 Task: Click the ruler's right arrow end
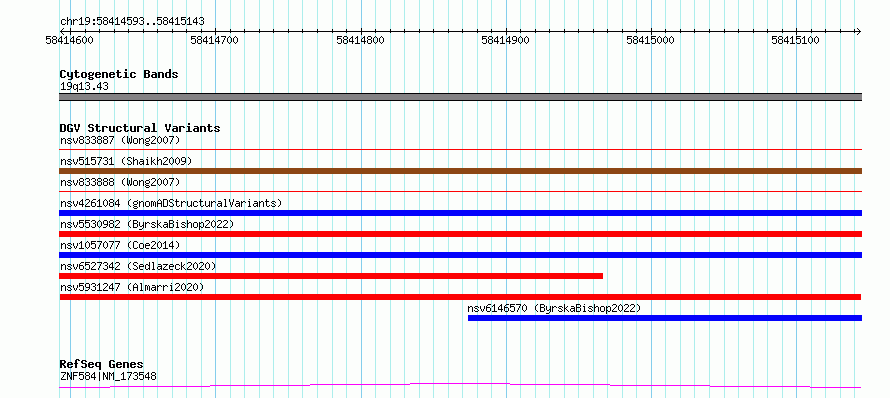[x=858, y=31]
